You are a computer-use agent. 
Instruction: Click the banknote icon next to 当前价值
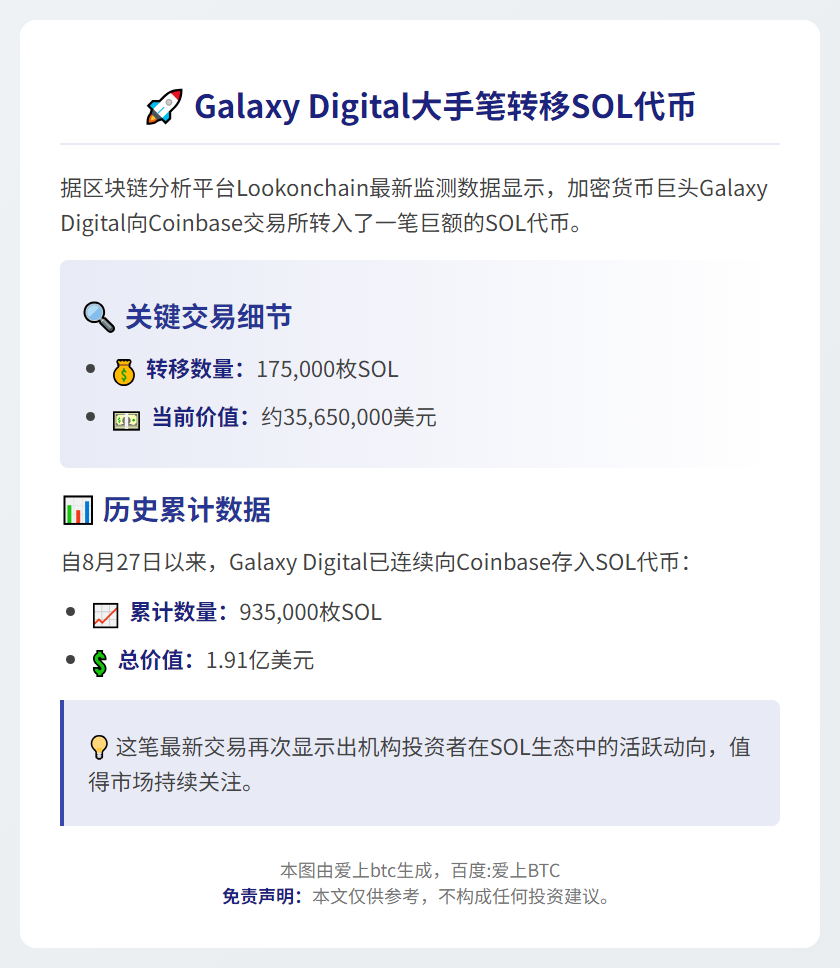[x=127, y=420]
